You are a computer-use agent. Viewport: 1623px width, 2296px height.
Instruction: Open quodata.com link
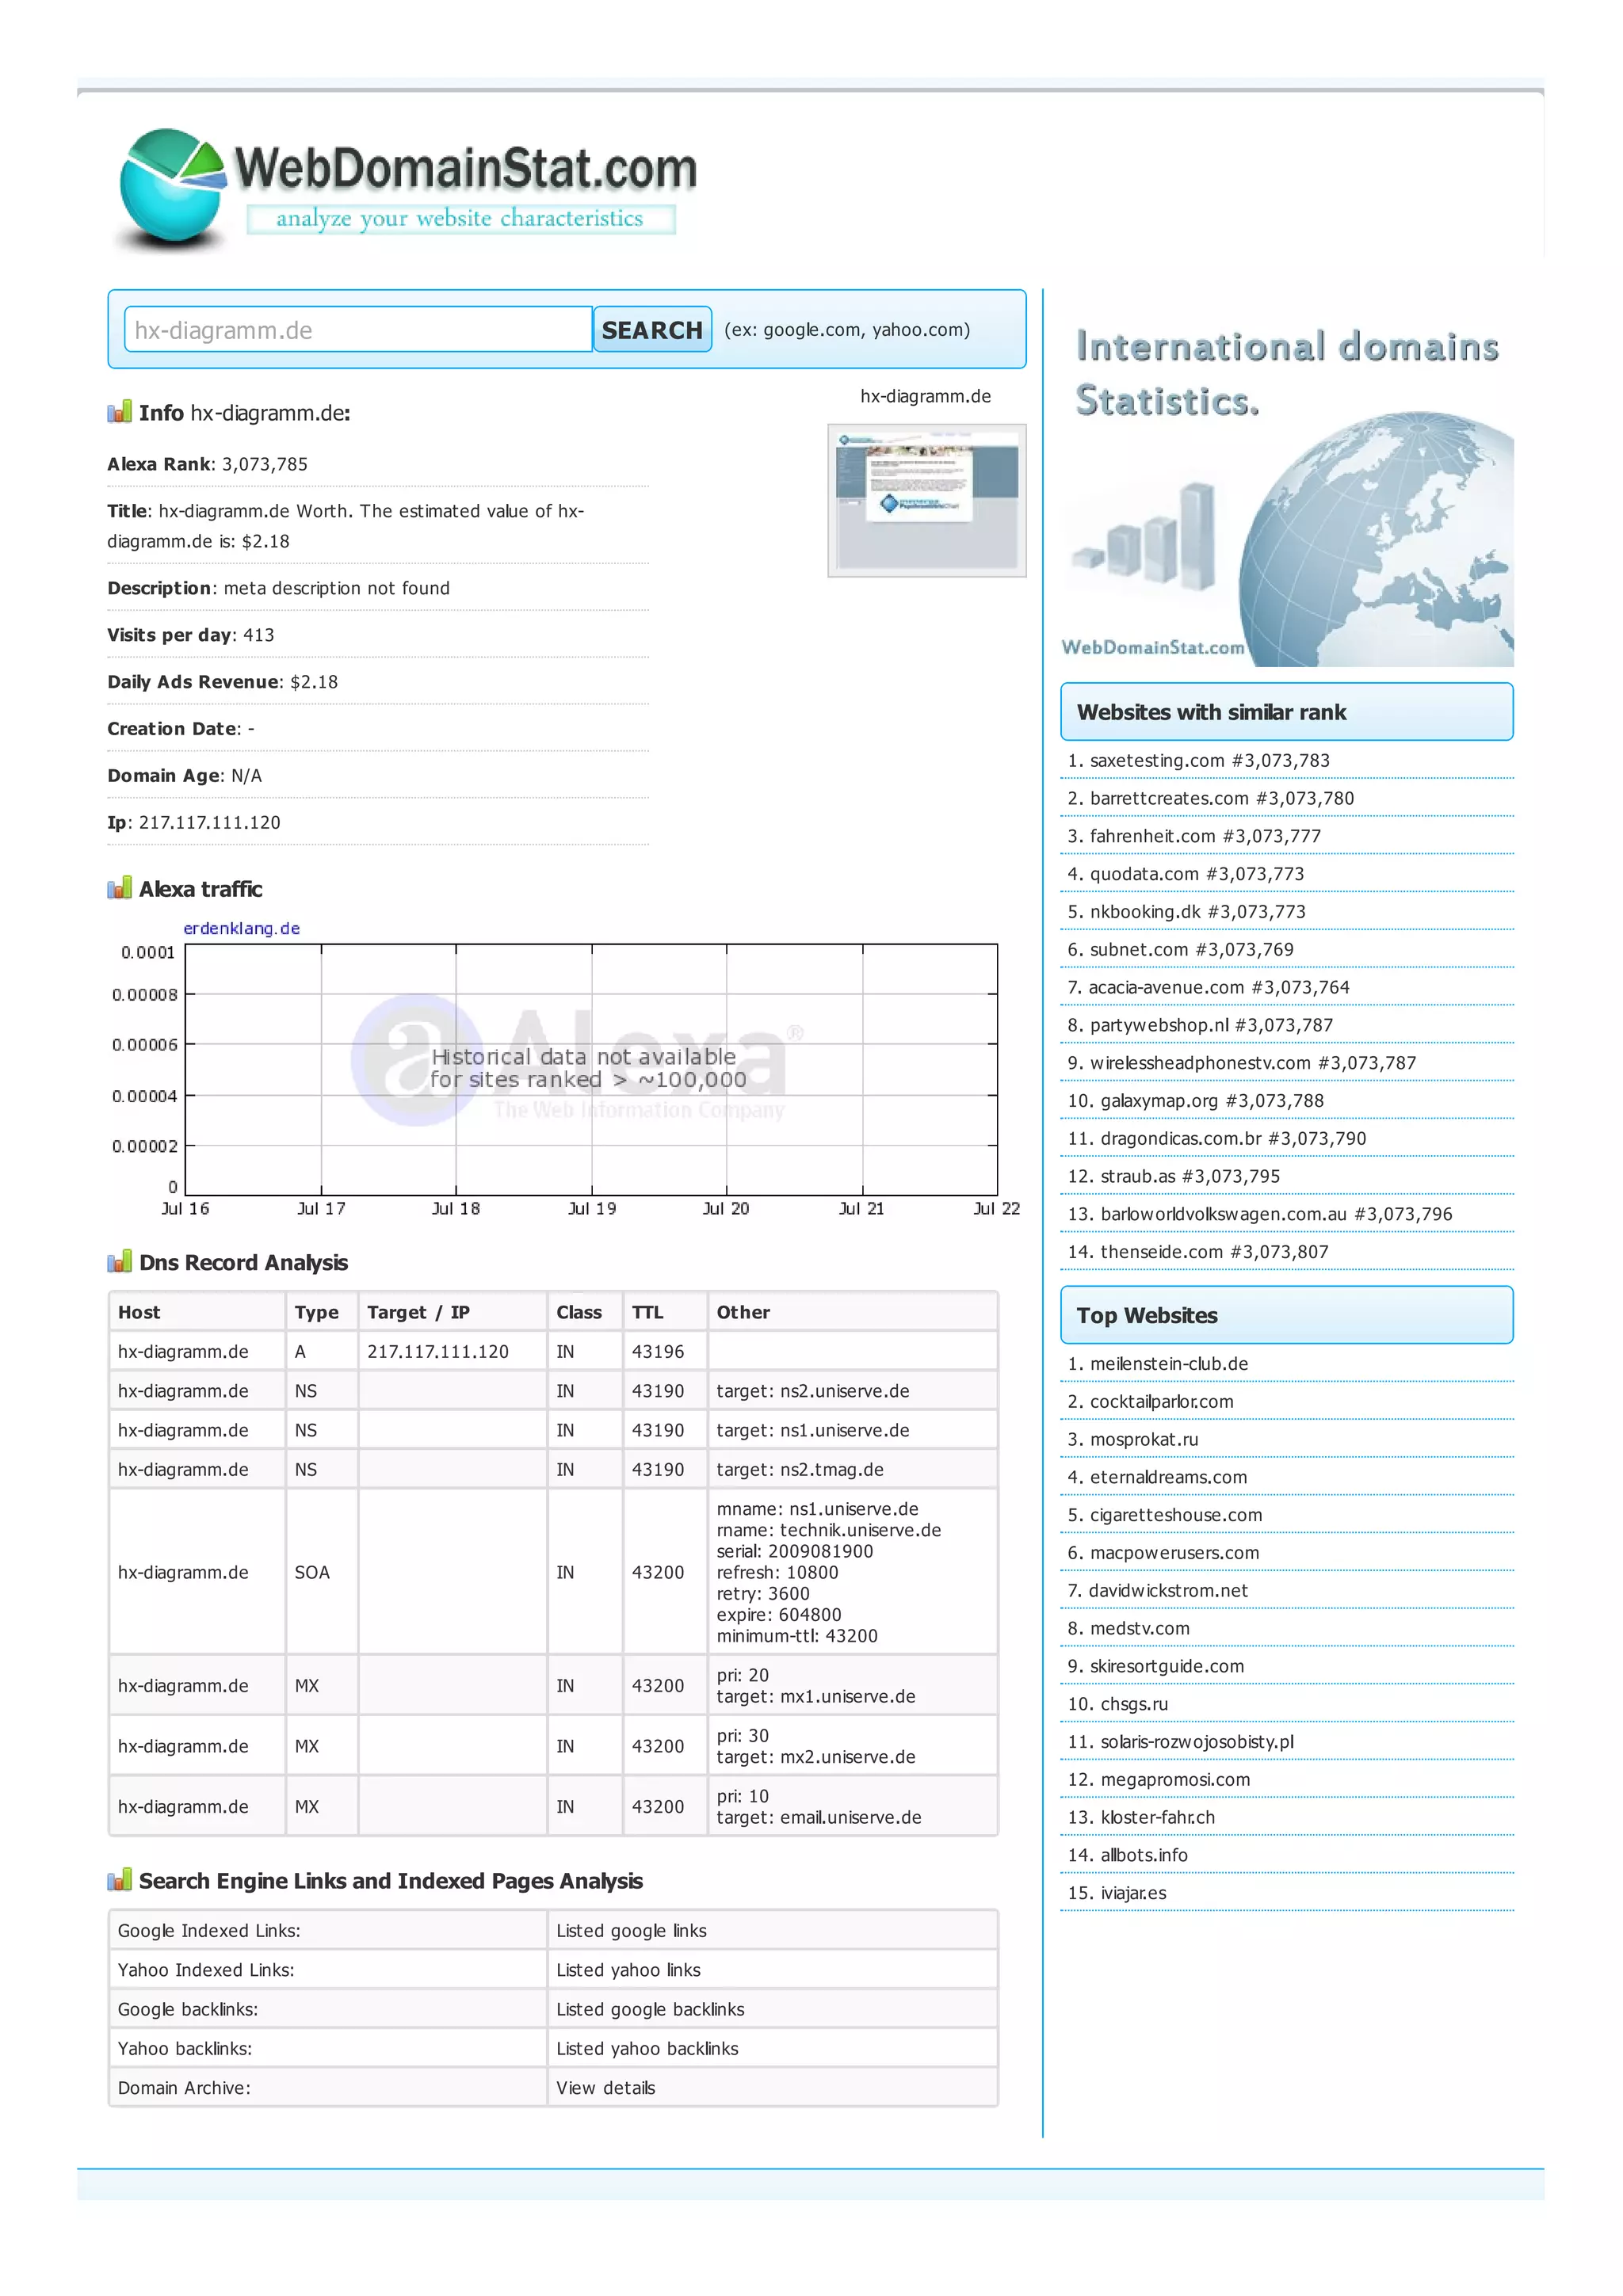1144,874
